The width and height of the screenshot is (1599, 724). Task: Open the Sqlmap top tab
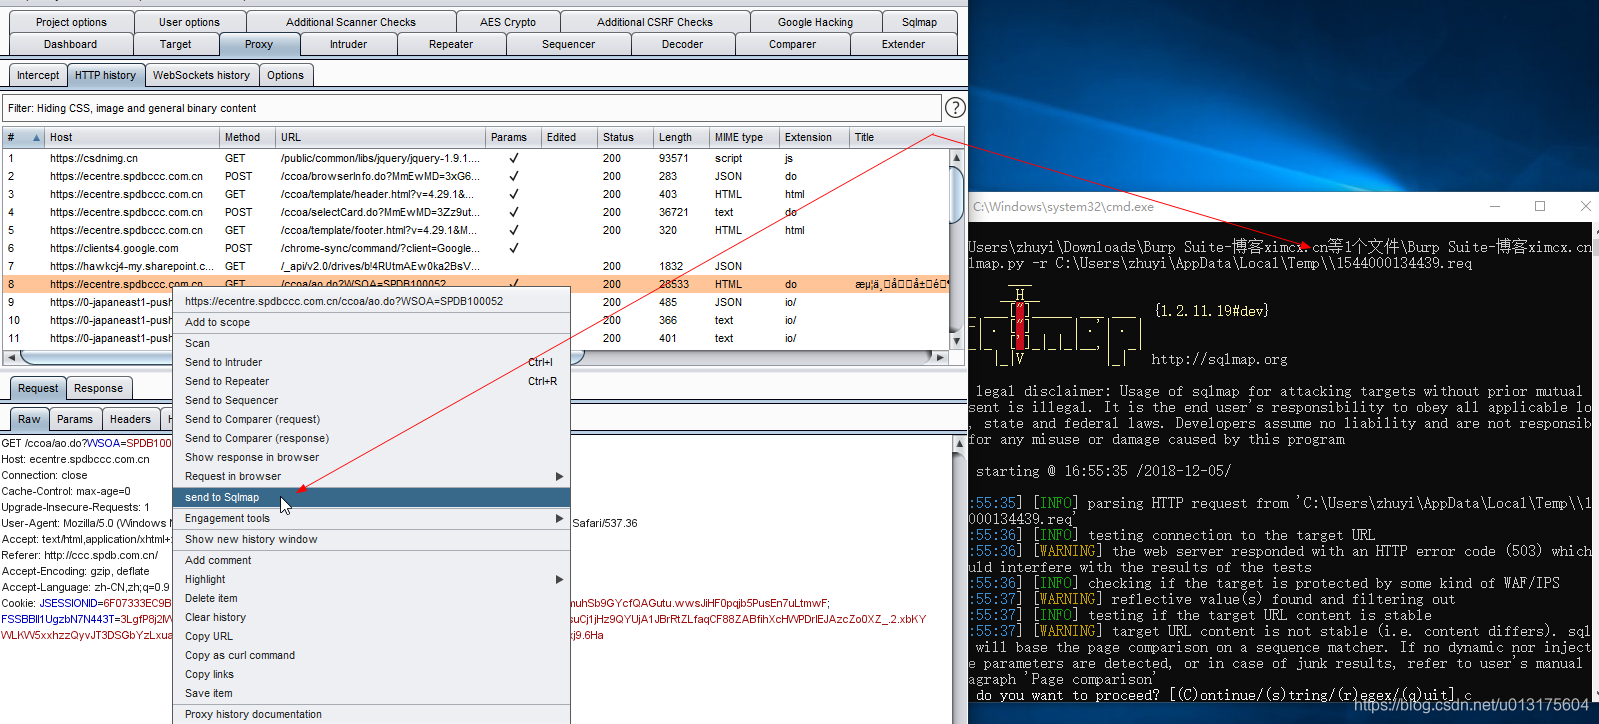coord(919,22)
